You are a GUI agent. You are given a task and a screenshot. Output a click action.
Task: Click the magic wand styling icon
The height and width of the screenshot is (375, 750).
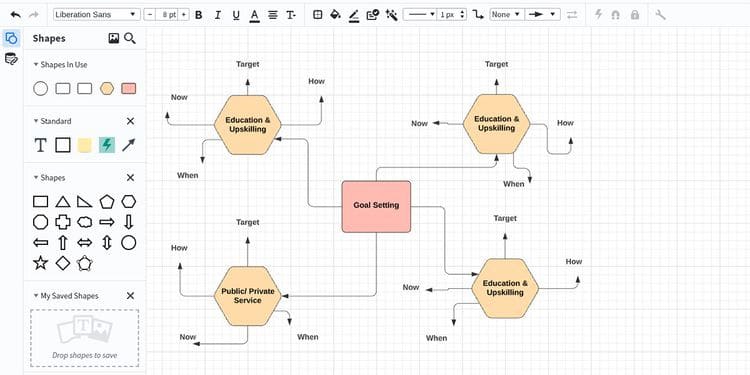[391, 15]
